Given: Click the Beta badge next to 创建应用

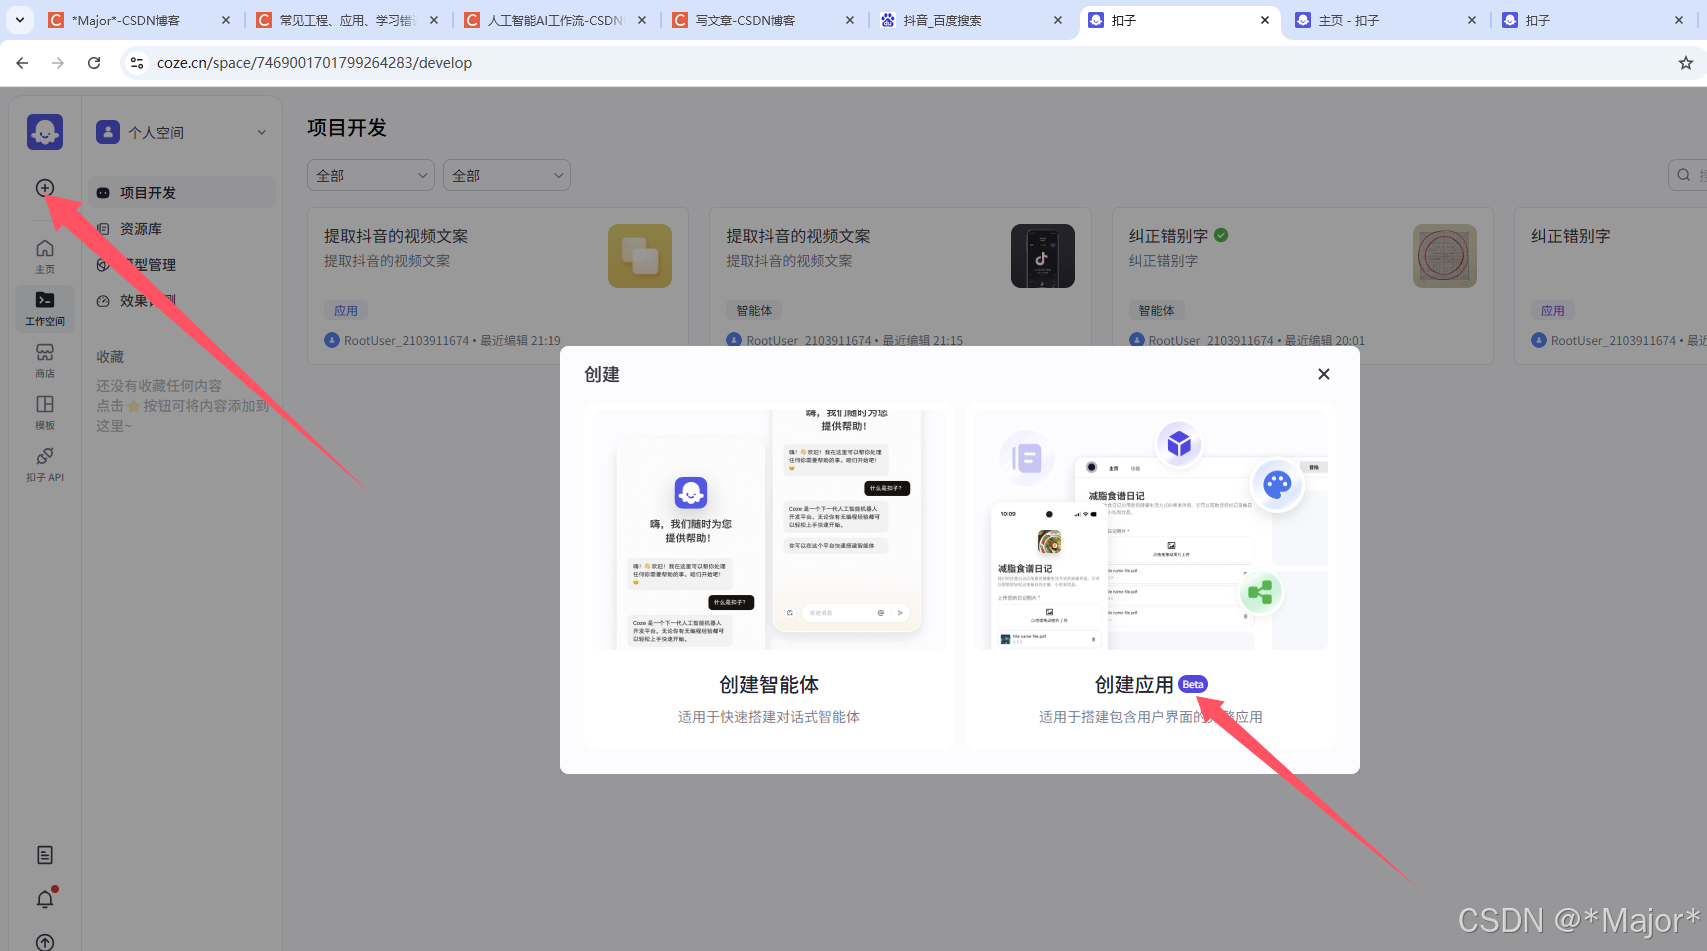Looking at the screenshot, I should click(1193, 684).
